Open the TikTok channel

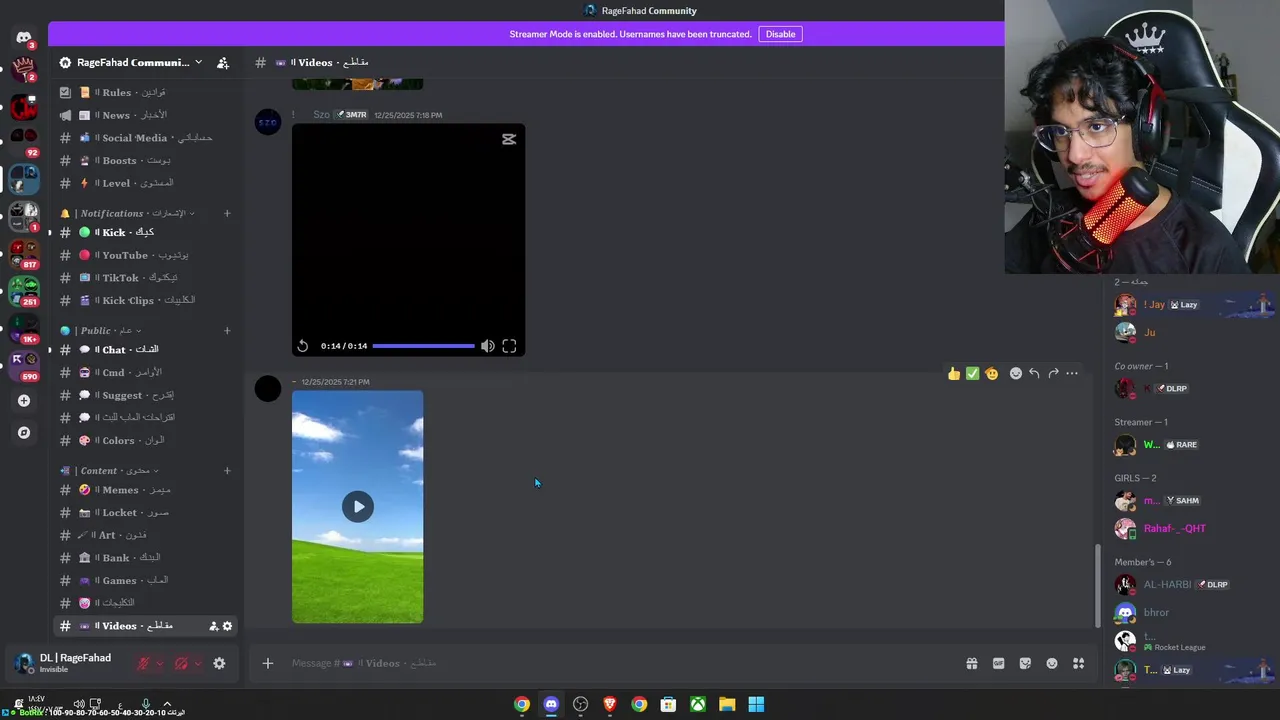click(145, 277)
